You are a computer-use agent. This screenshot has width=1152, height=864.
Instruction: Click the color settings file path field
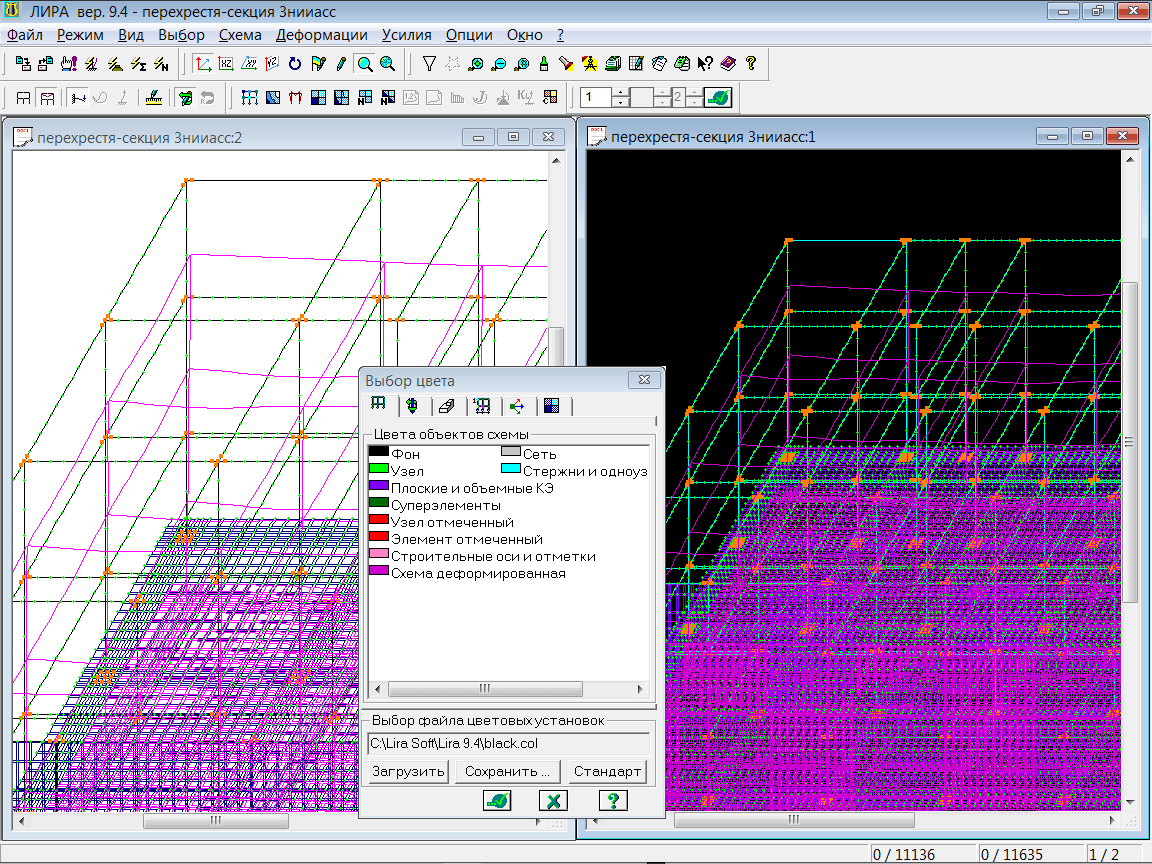click(509, 743)
